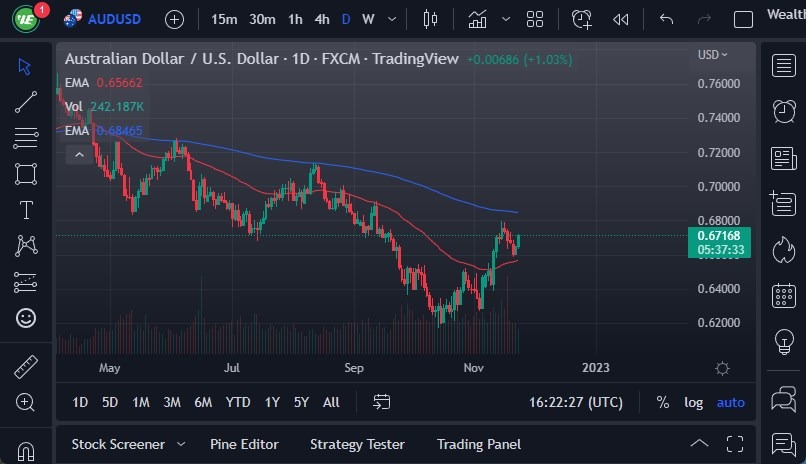This screenshot has width=806, height=464.
Task: Switch to the Pine Editor tab
Action: [x=244, y=444]
